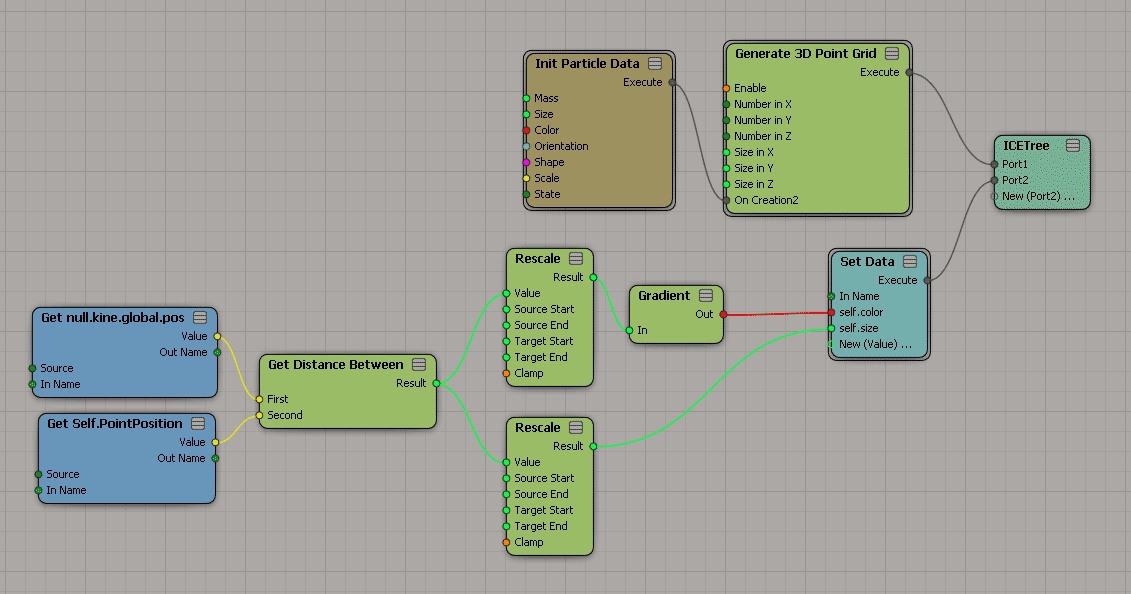The width and height of the screenshot is (1131, 594).
Task: Click the red Color input port
Action: click(x=527, y=130)
